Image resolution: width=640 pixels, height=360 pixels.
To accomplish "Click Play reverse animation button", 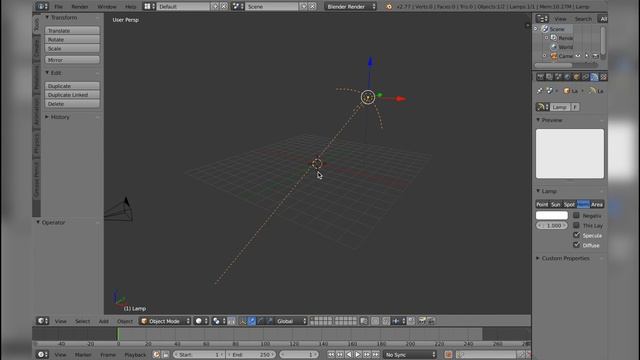I will (x=349, y=355).
